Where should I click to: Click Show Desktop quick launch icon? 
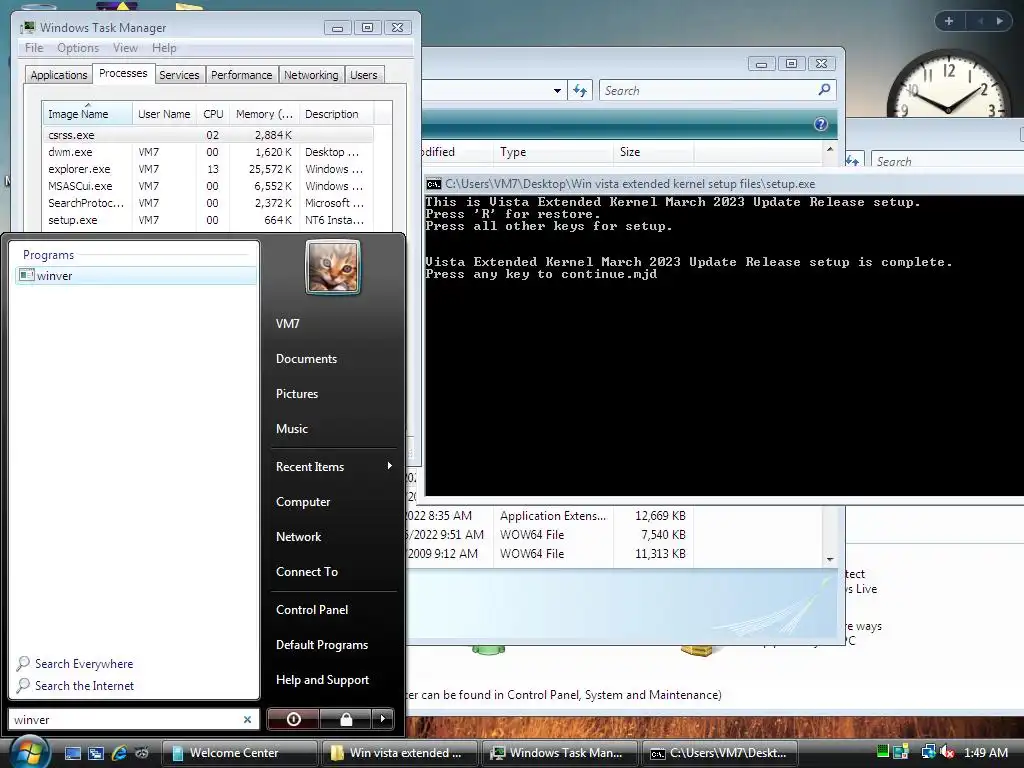click(x=72, y=753)
